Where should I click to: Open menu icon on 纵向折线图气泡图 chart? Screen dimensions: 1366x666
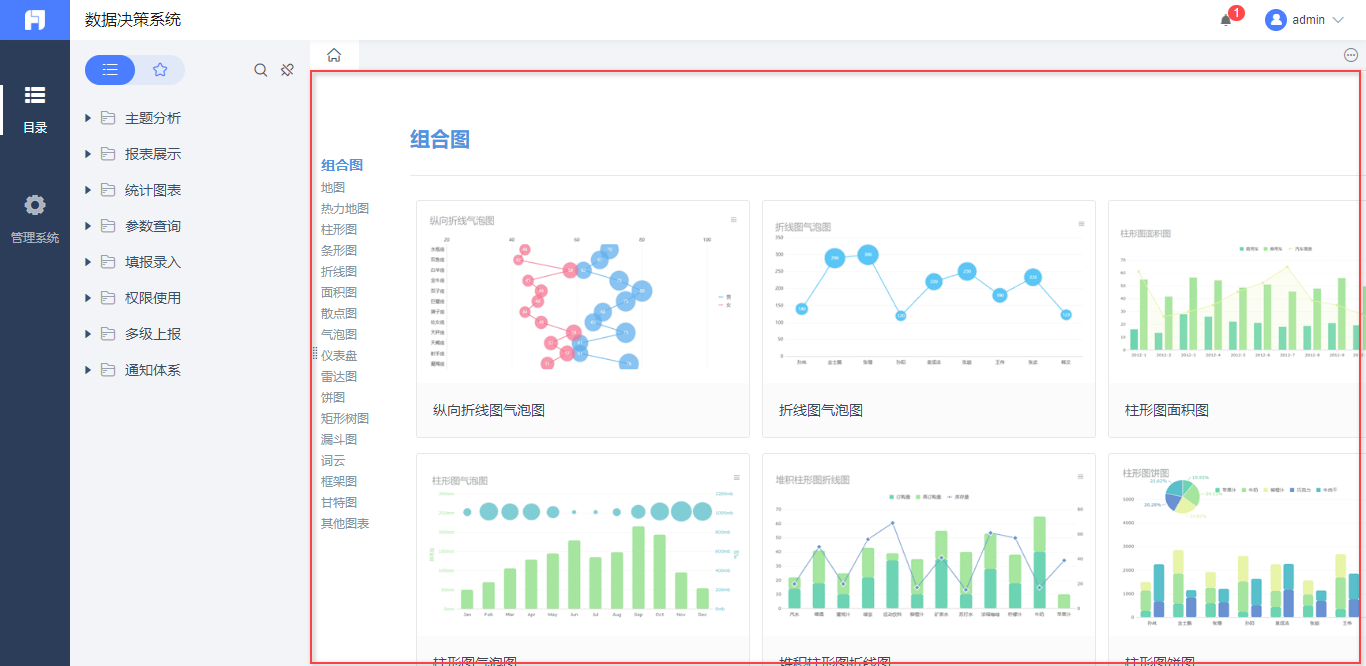[x=734, y=220]
